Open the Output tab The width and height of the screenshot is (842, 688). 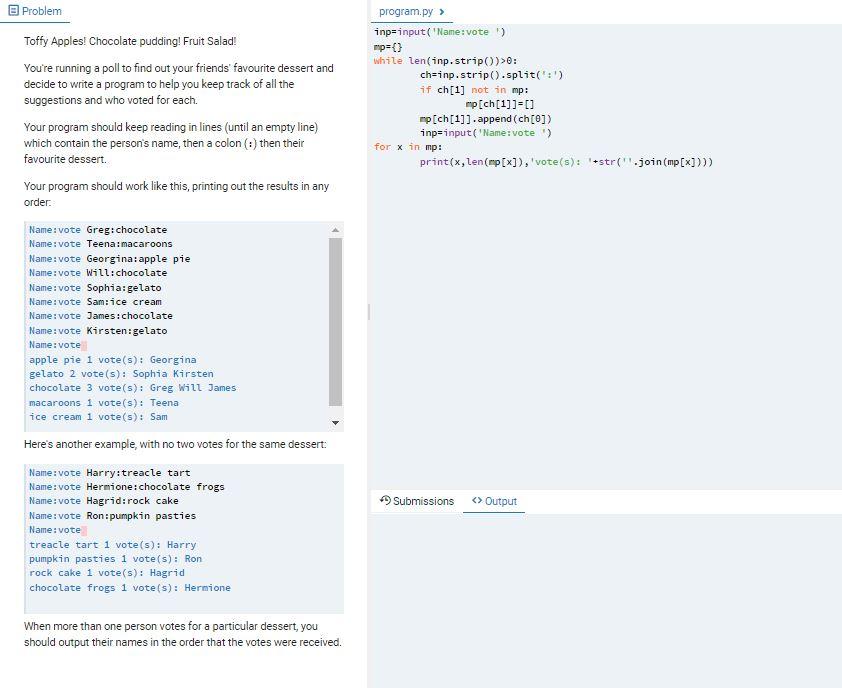[500, 501]
